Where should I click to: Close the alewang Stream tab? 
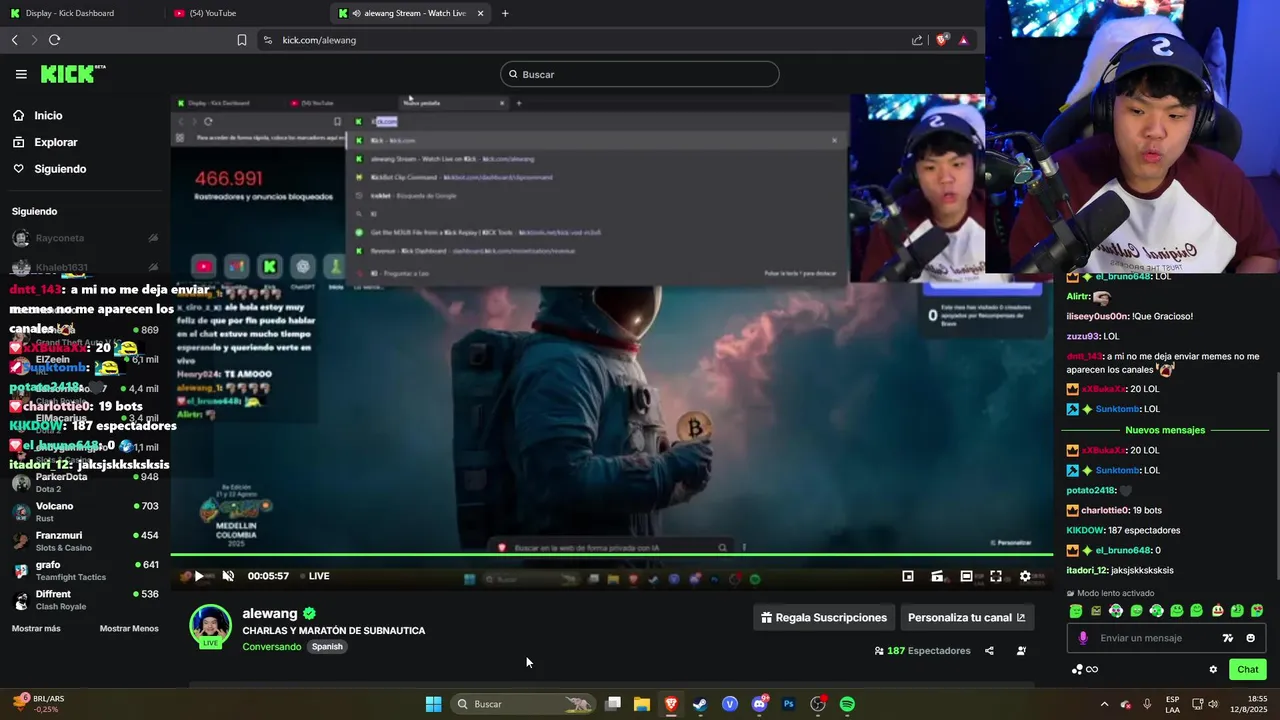pyautogui.click(x=480, y=13)
